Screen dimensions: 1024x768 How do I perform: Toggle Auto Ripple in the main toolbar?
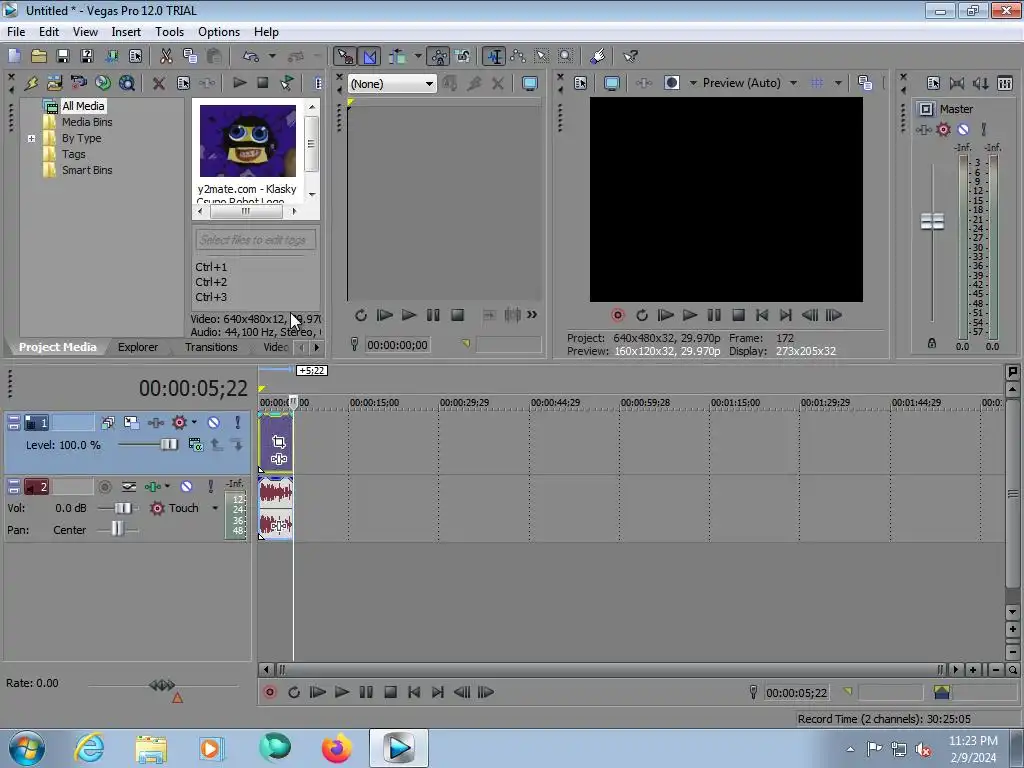398,56
